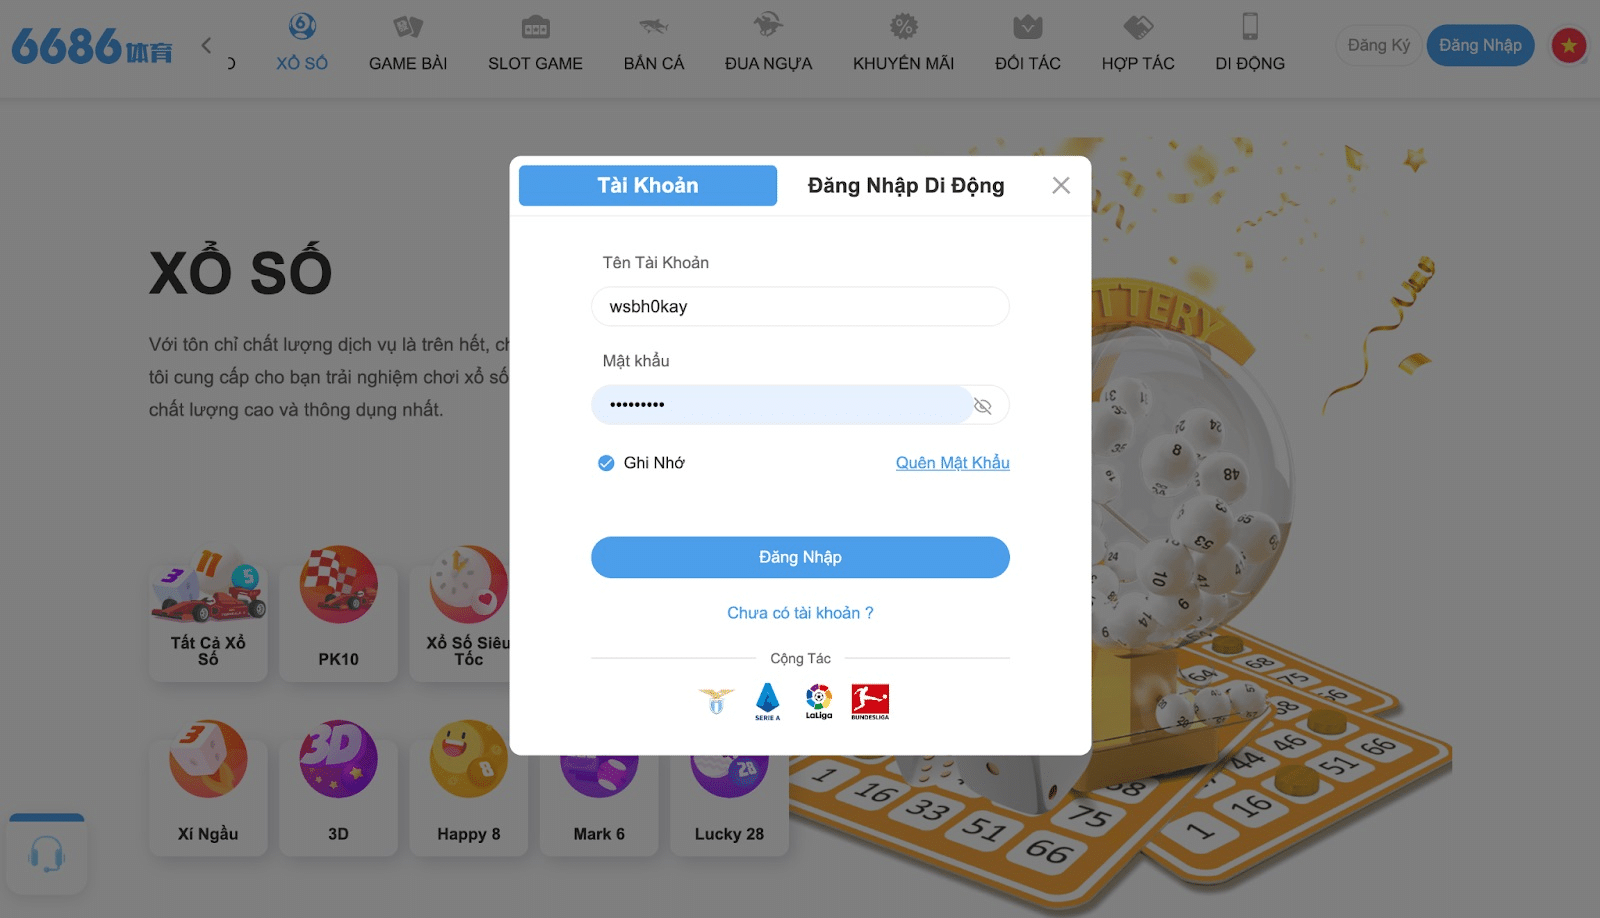Screen dimensions: 1600x918
Task: Select the Tài Khoản login tab
Action: tap(648, 185)
